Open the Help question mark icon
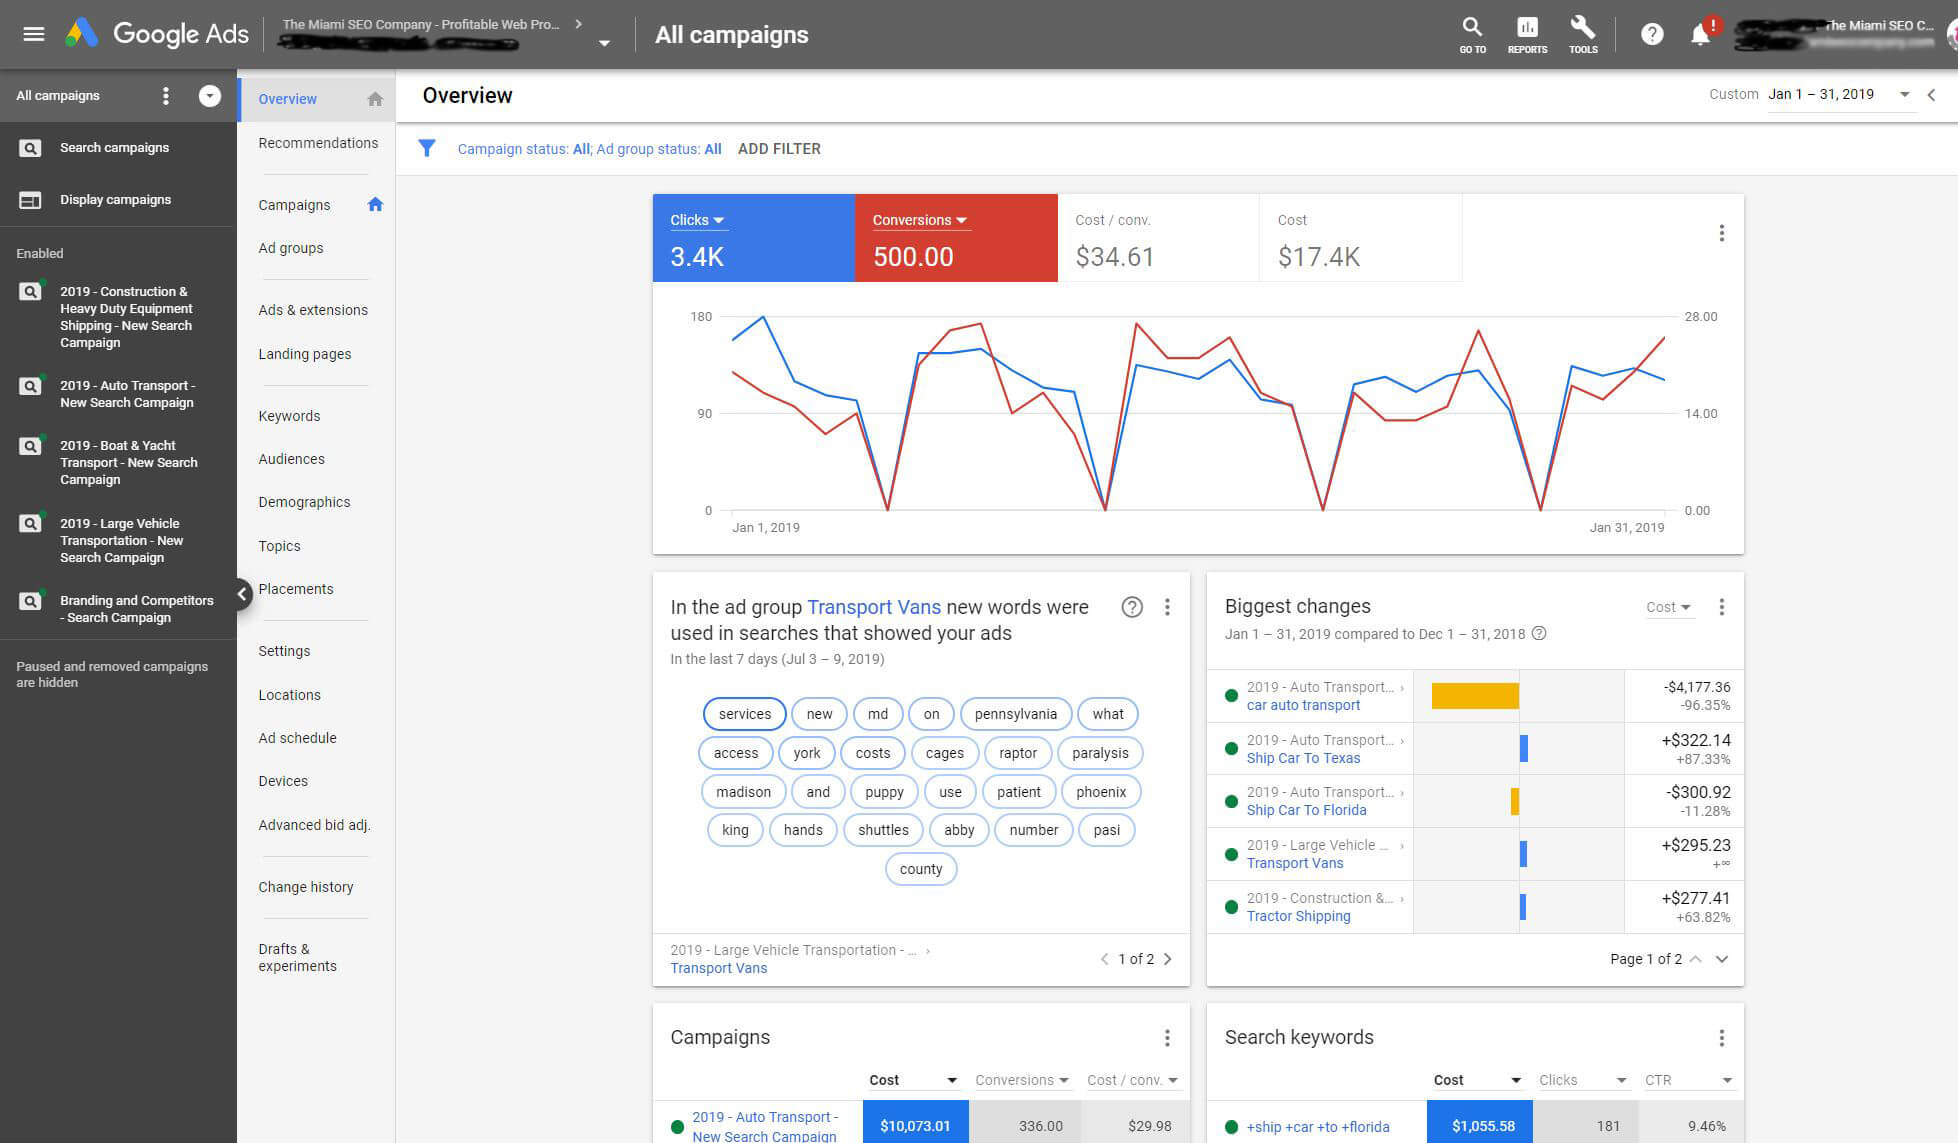1958x1143 pixels. [1652, 34]
